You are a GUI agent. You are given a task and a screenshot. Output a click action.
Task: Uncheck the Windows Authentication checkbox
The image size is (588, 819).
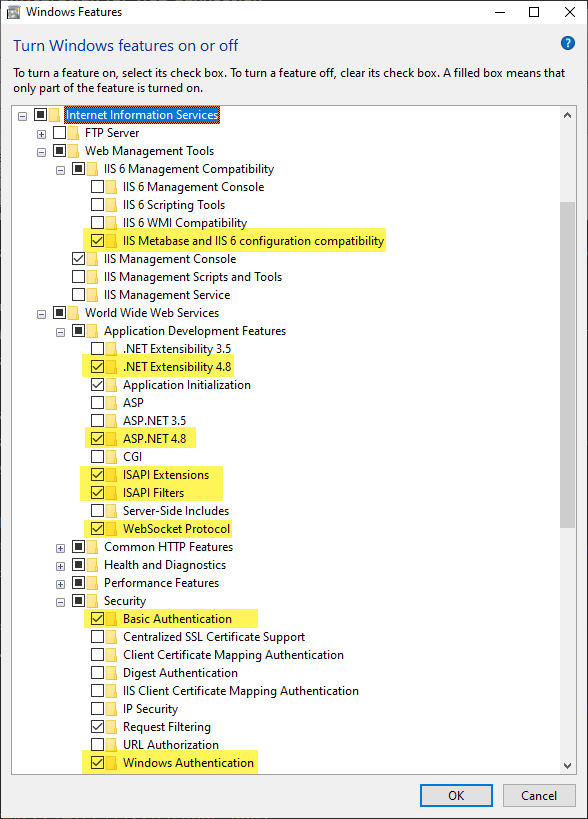(x=97, y=763)
